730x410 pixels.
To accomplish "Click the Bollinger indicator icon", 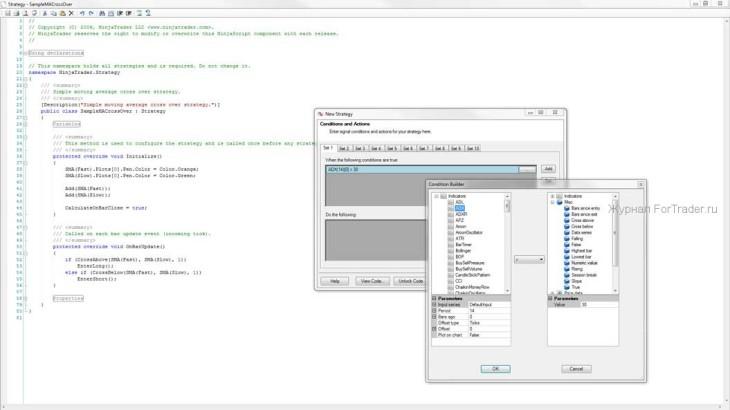I will (x=451, y=251).
